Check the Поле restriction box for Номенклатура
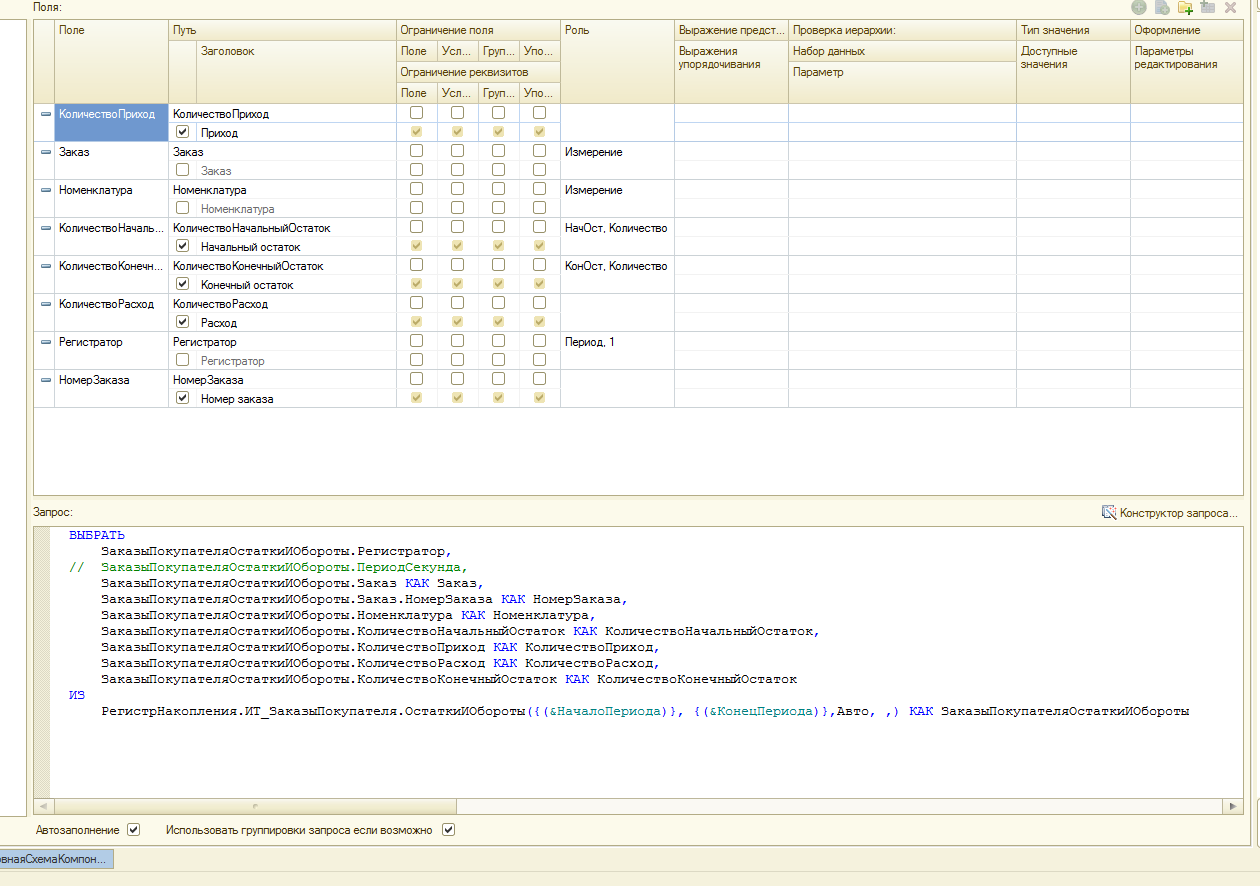Viewport: 1260px width, 886px height. [416, 189]
